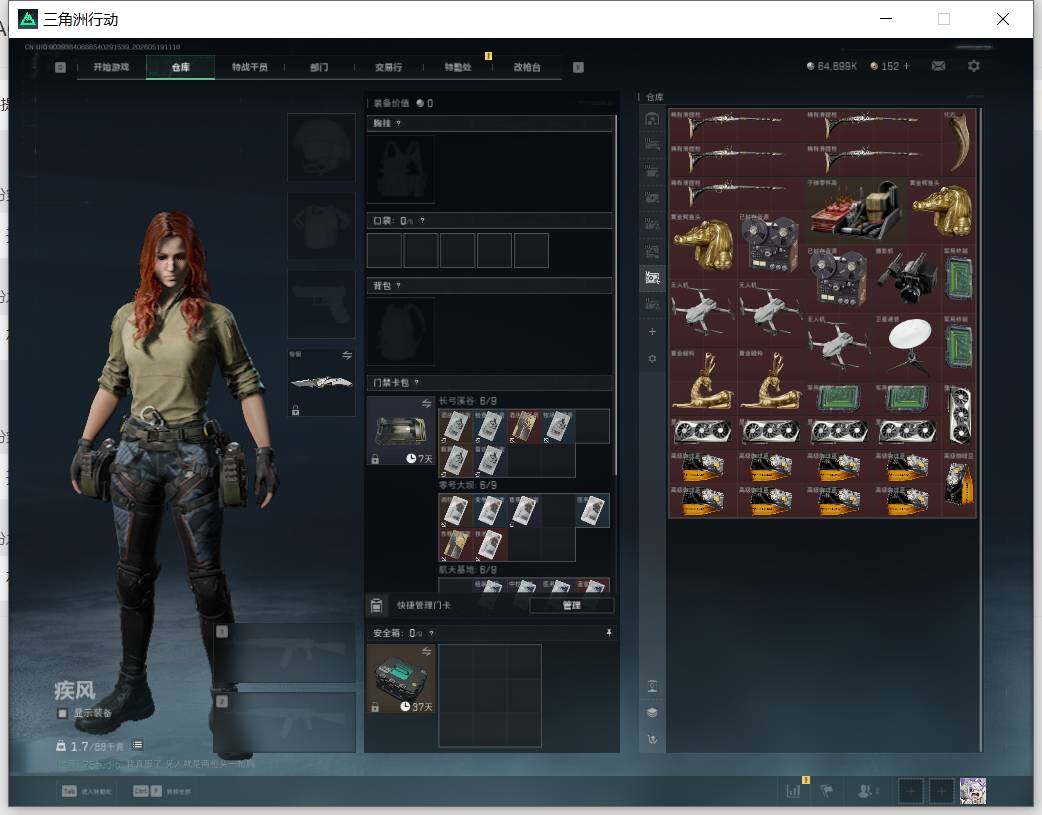Select the empty body armor slot
The width and height of the screenshot is (1042, 815).
pyautogui.click(x=321, y=226)
